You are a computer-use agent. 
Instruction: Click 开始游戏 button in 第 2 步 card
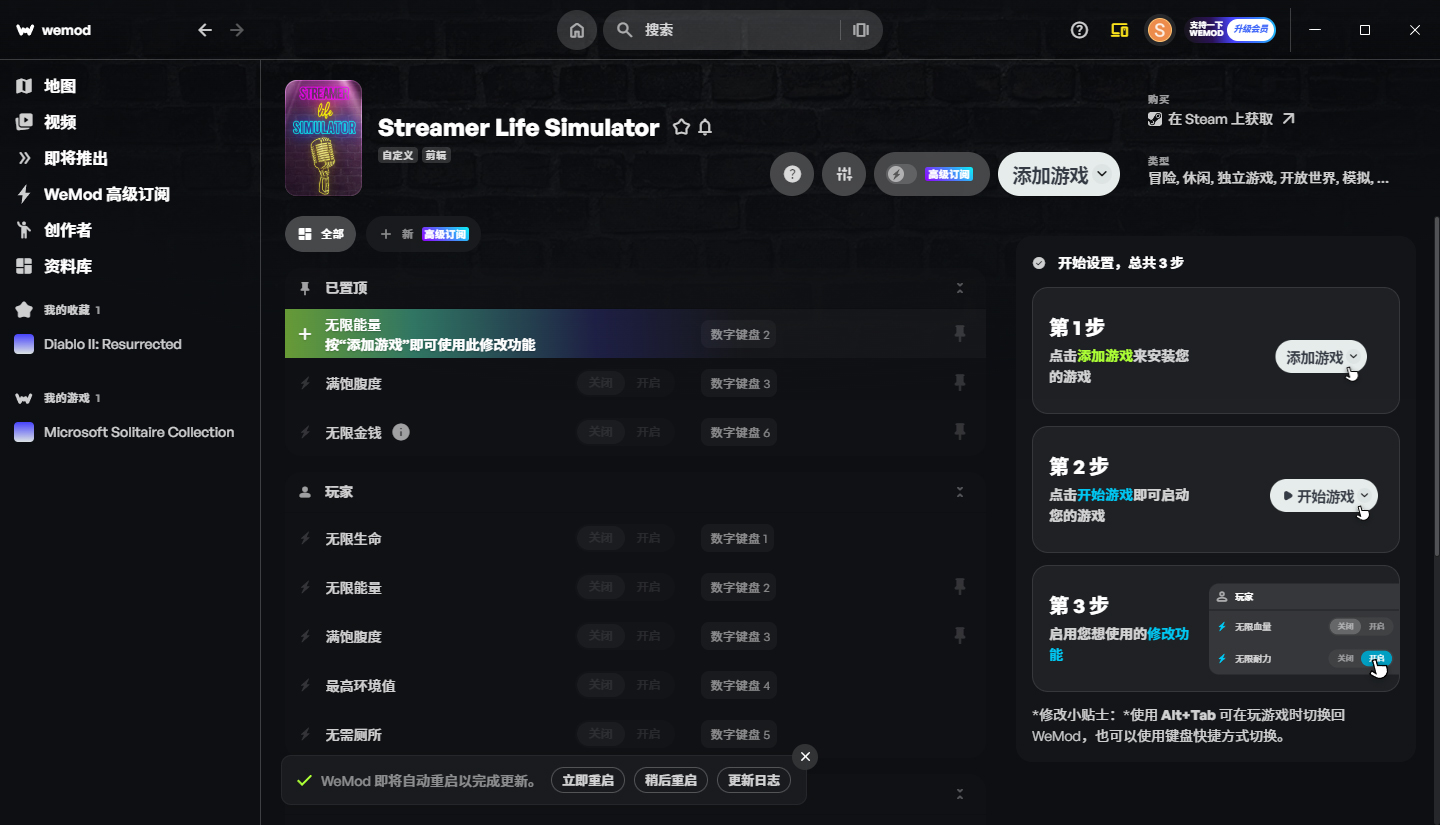(1324, 496)
